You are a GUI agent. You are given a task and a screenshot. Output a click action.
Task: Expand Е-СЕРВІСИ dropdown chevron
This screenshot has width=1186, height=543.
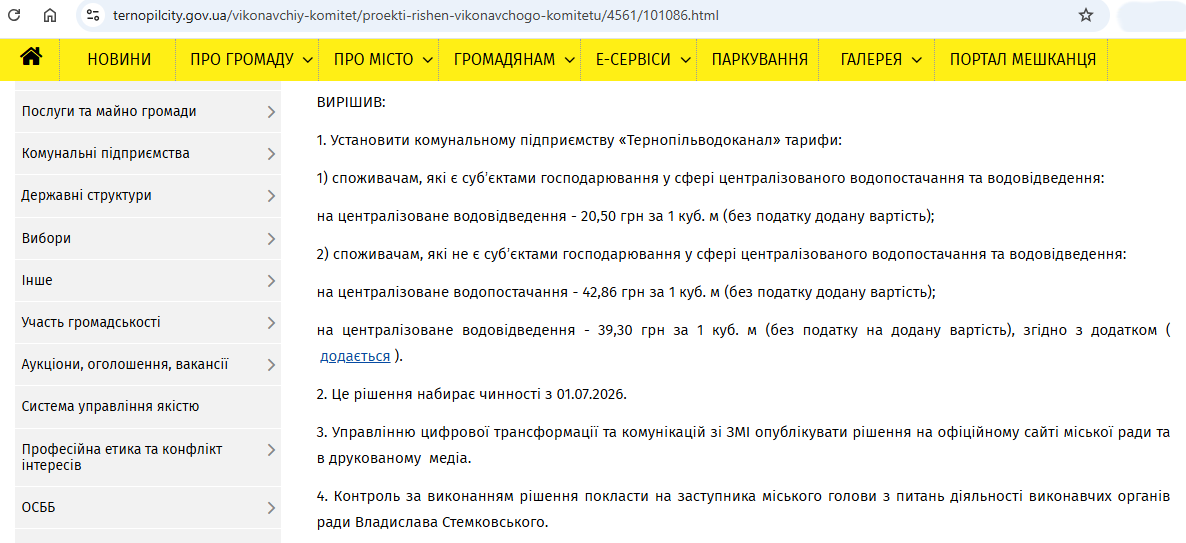pos(685,61)
